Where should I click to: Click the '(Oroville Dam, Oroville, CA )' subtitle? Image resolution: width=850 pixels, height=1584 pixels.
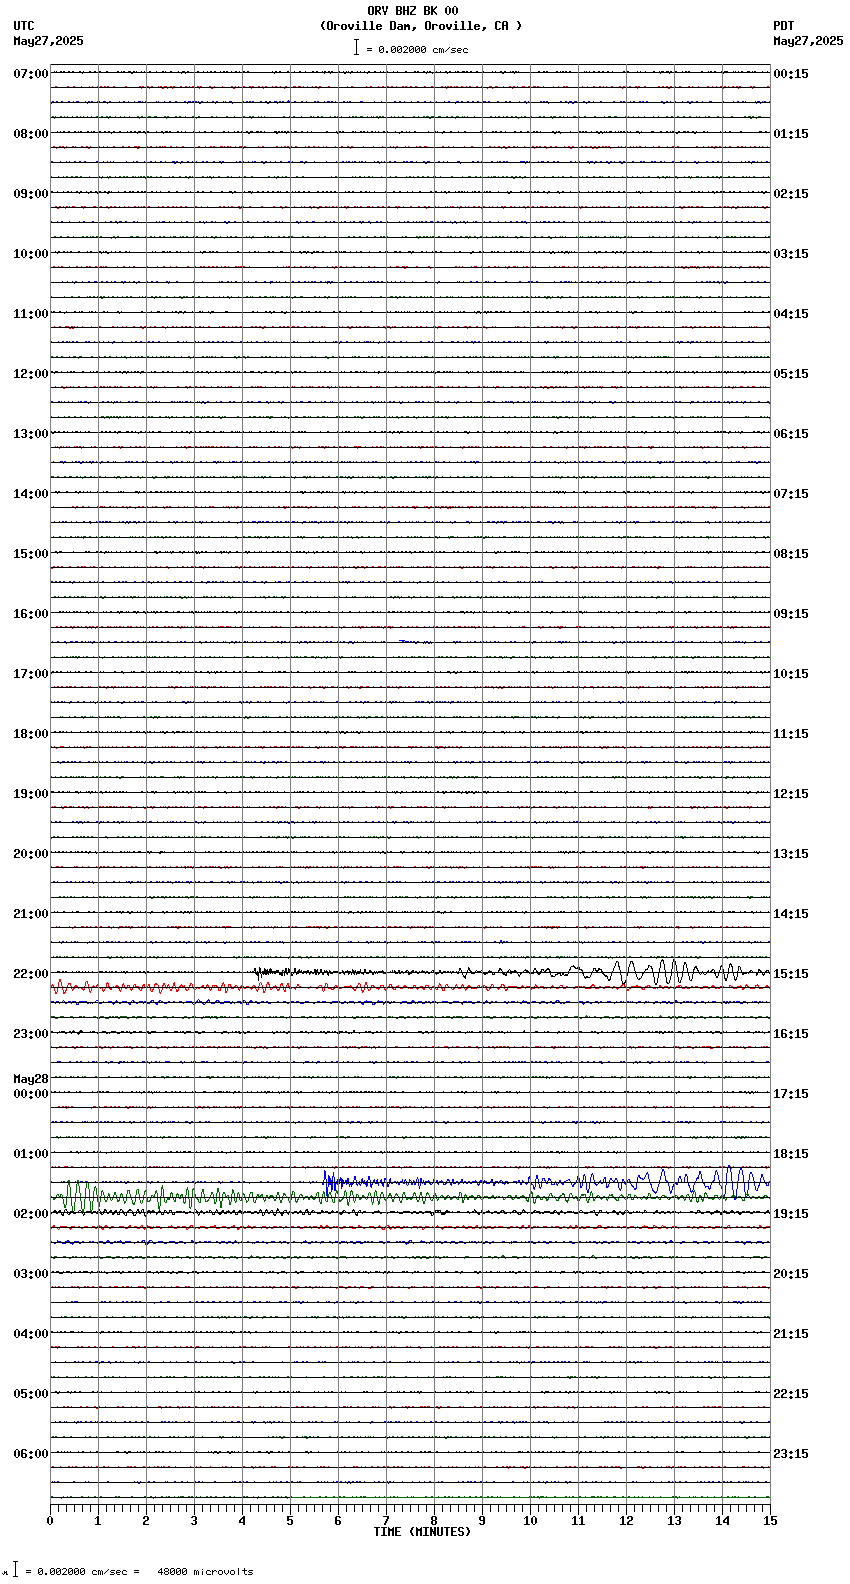tap(421, 26)
